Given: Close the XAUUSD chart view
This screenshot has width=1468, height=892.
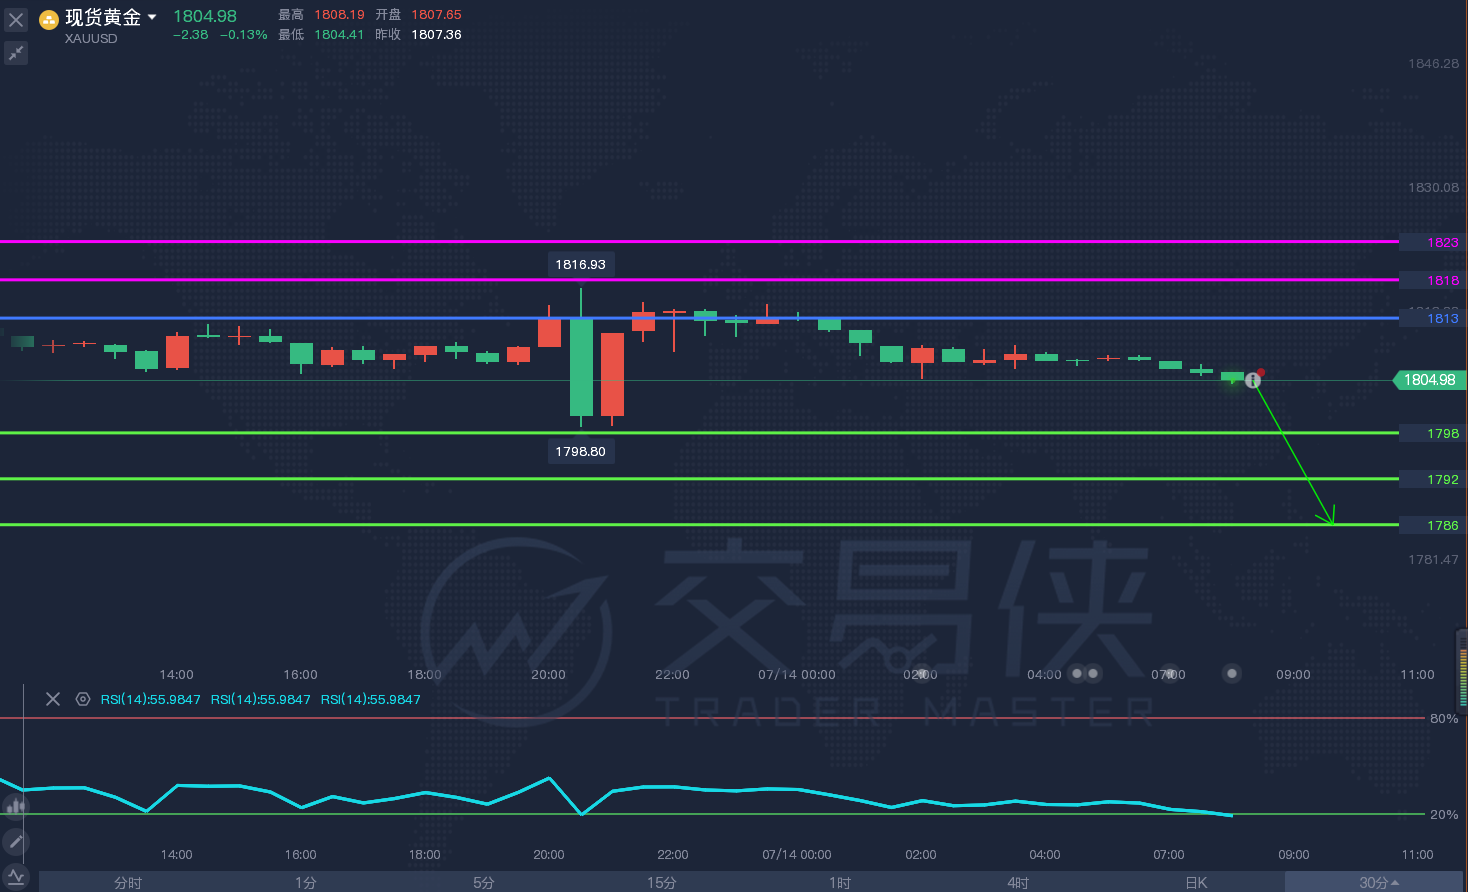Looking at the screenshot, I should coord(16,20).
